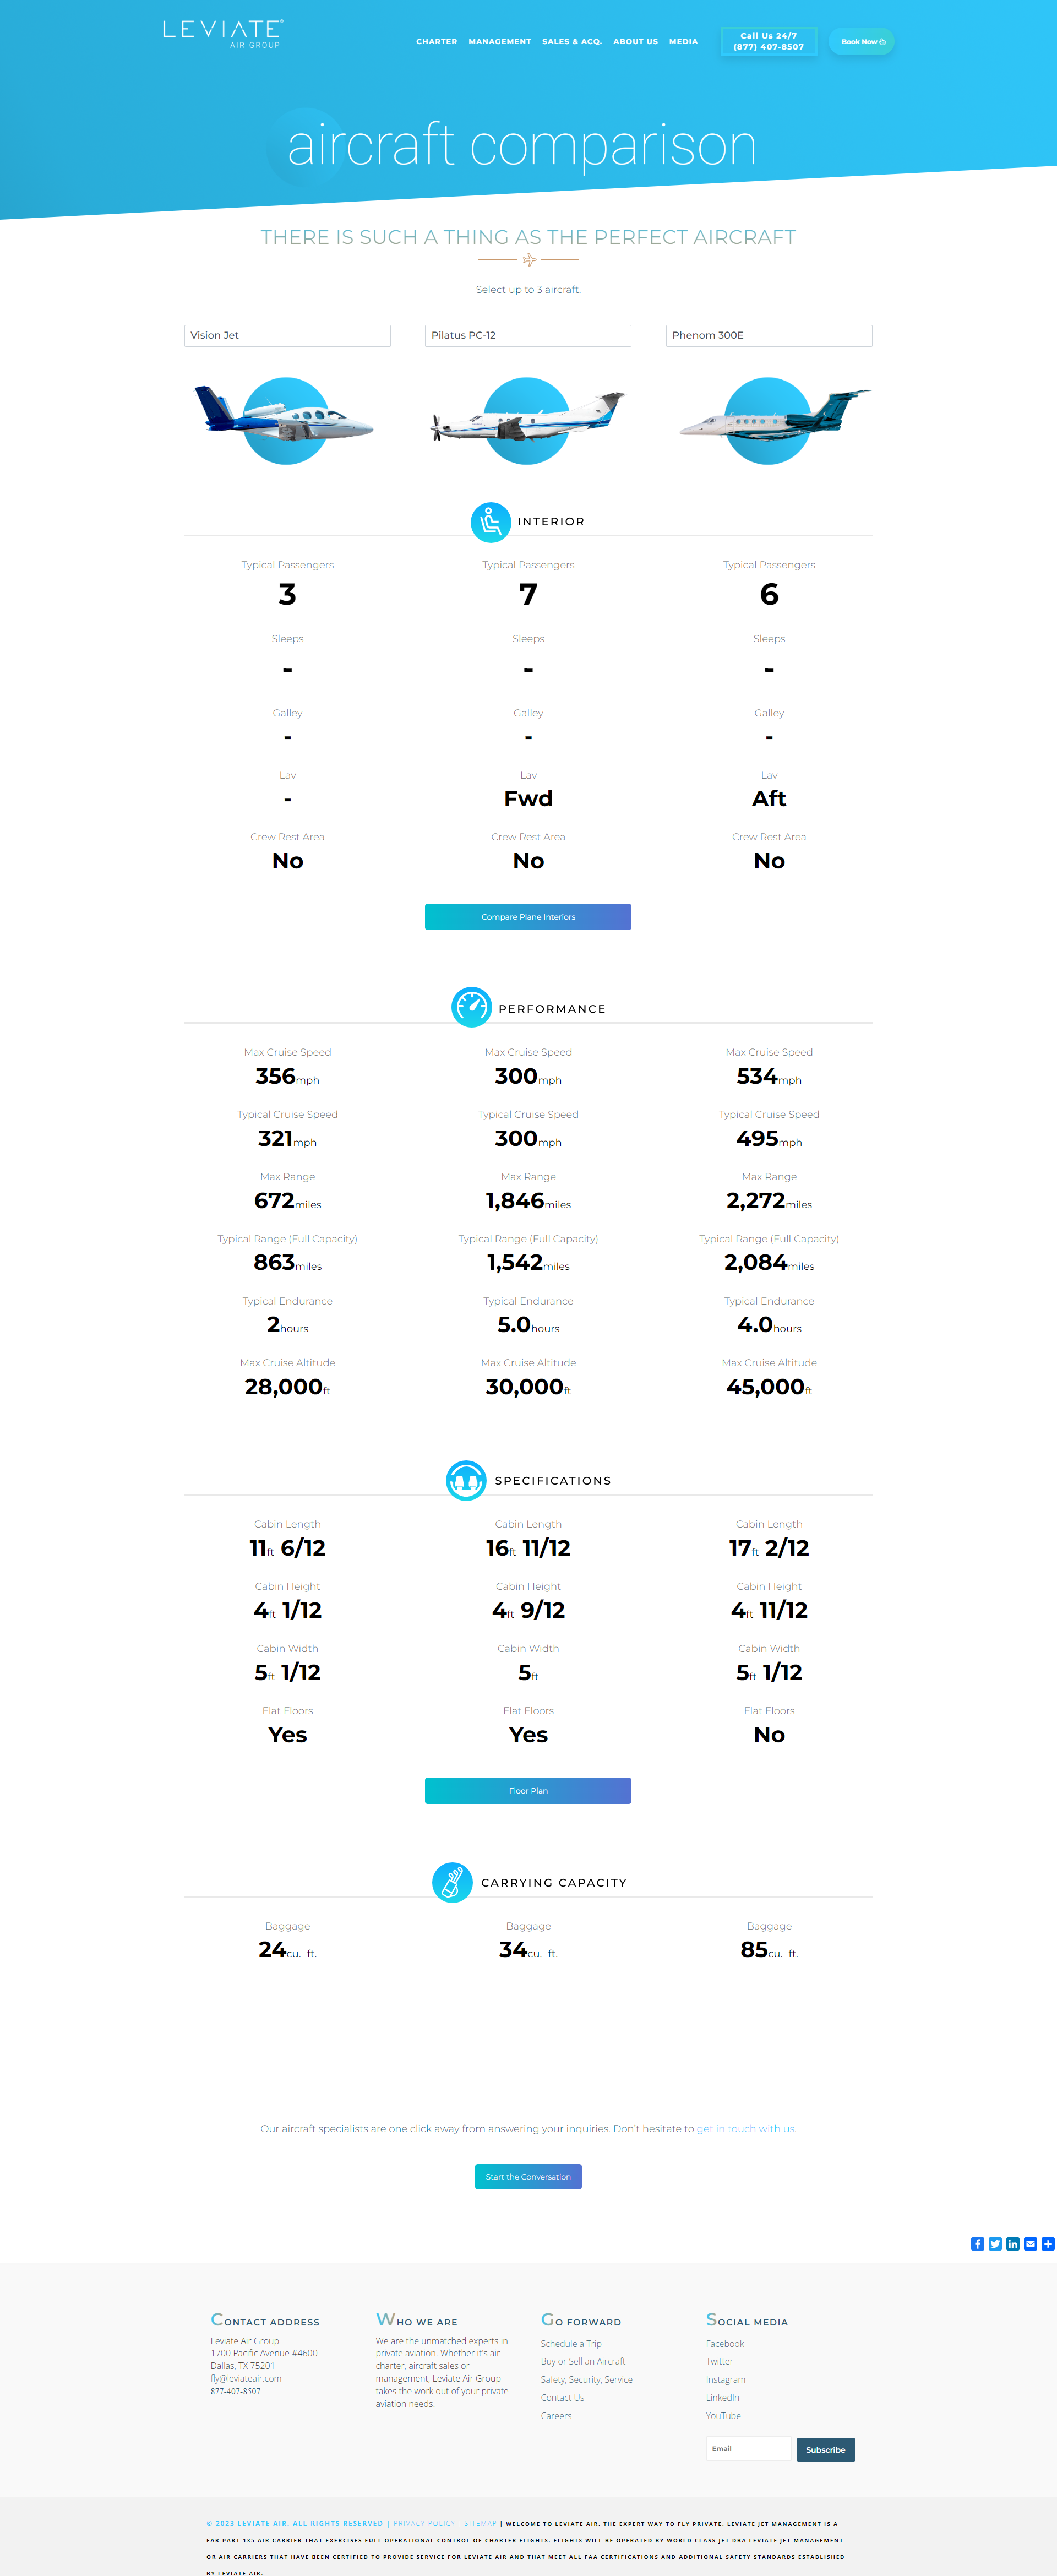Click the Interior seat icon
The width and height of the screenshot is (1057, 2576).
pyautogui.click(x=490, y=522)
